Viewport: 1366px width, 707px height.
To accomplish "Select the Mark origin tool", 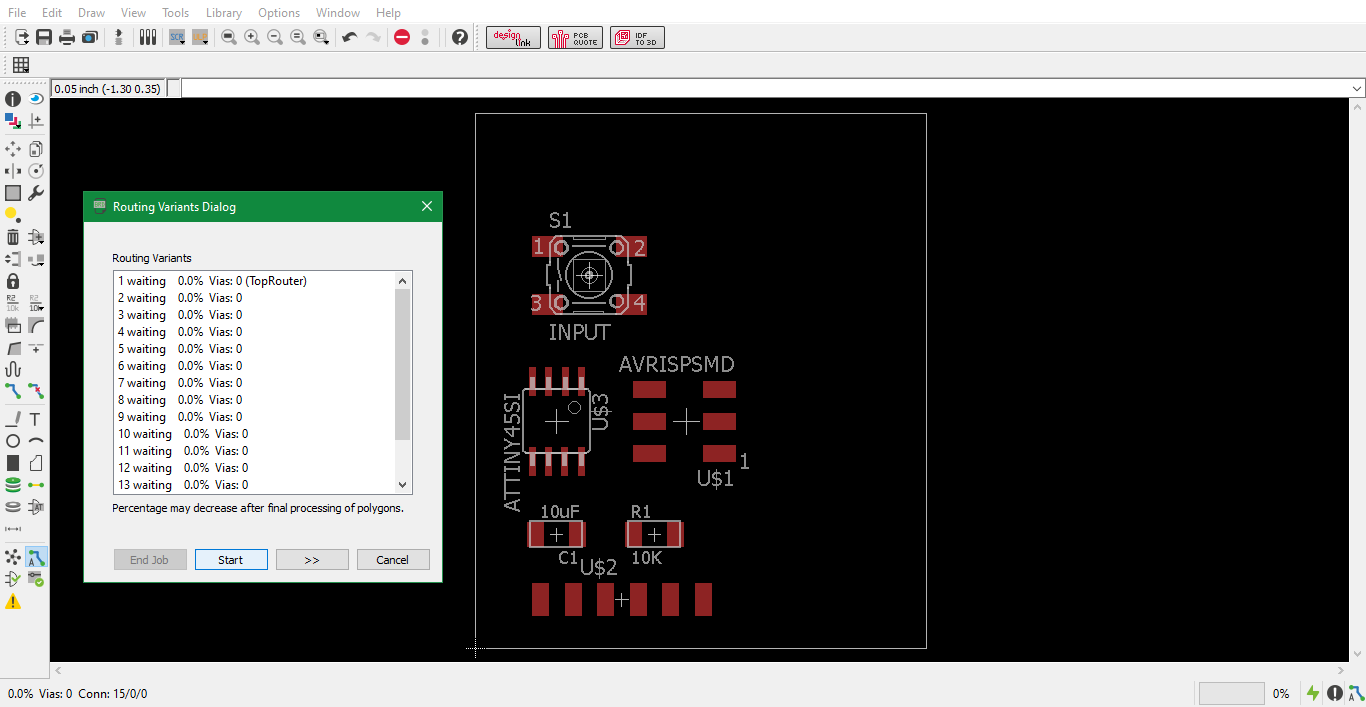I will coord(36,121).
